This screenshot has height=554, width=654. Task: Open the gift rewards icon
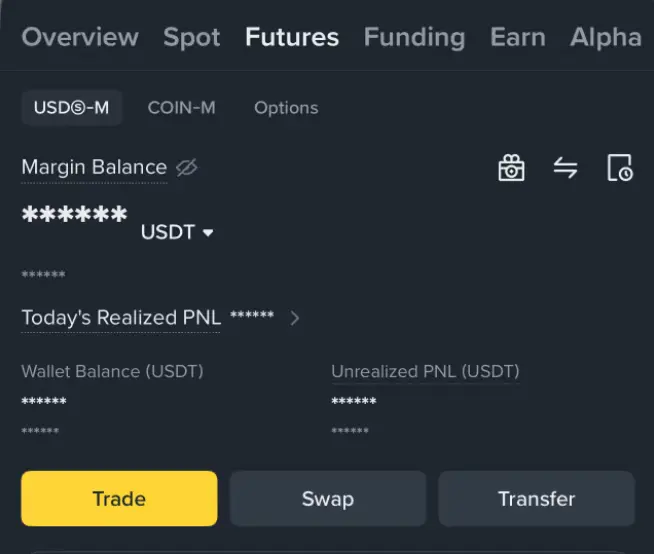[x=511, y=168]
